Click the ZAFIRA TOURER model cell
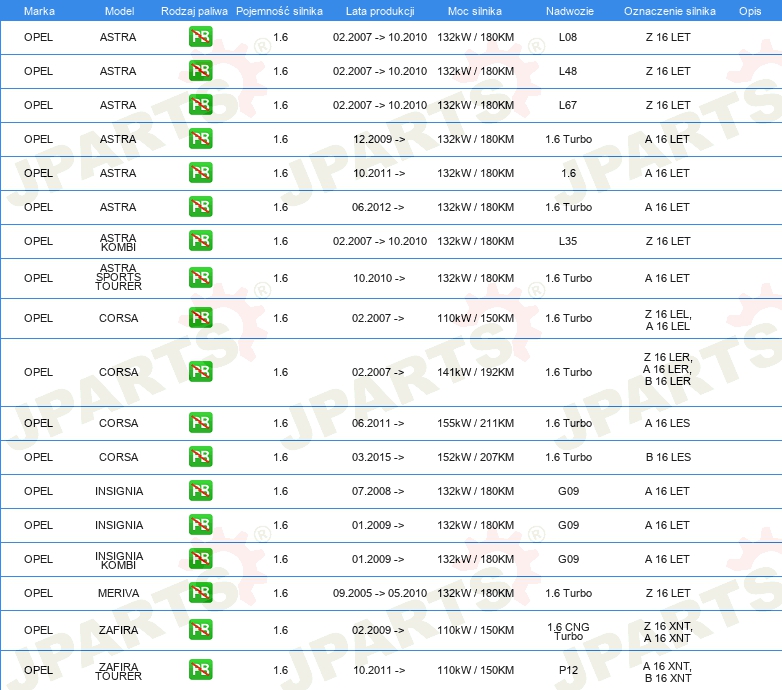Viewport: 782px width, 690px height. pos(118,671)
